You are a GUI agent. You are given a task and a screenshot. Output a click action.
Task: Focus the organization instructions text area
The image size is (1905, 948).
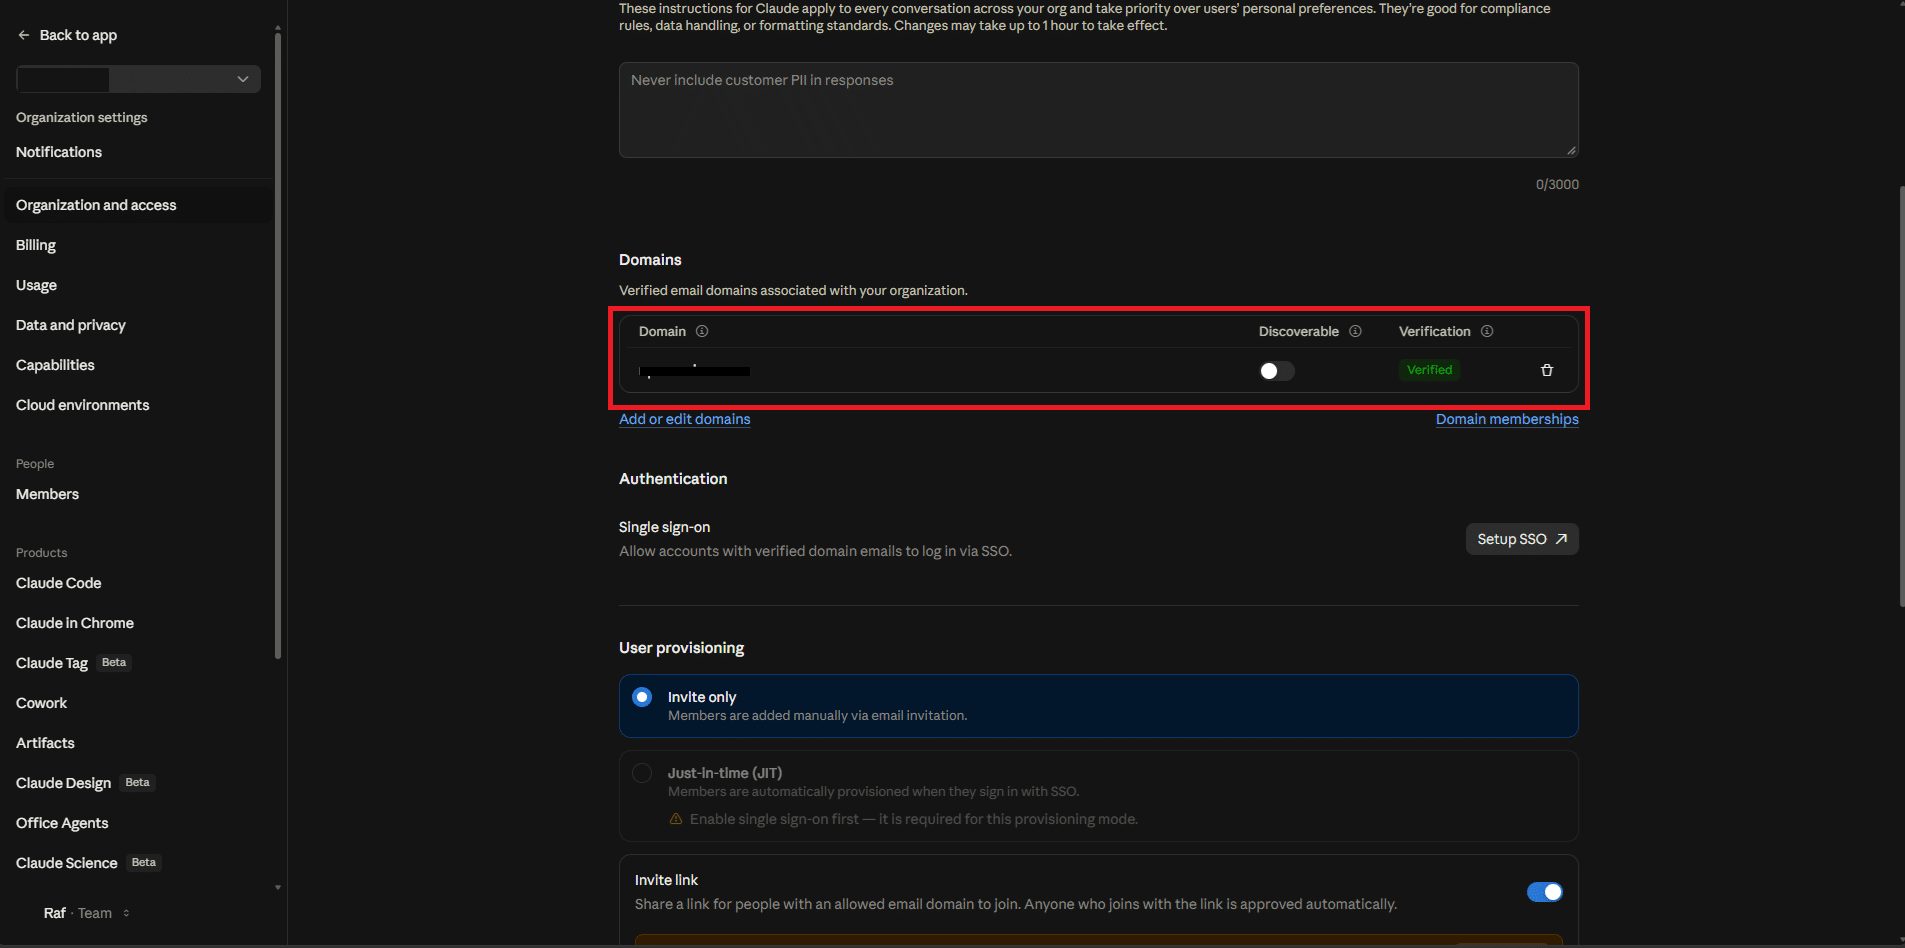[x=1098, y=110]
